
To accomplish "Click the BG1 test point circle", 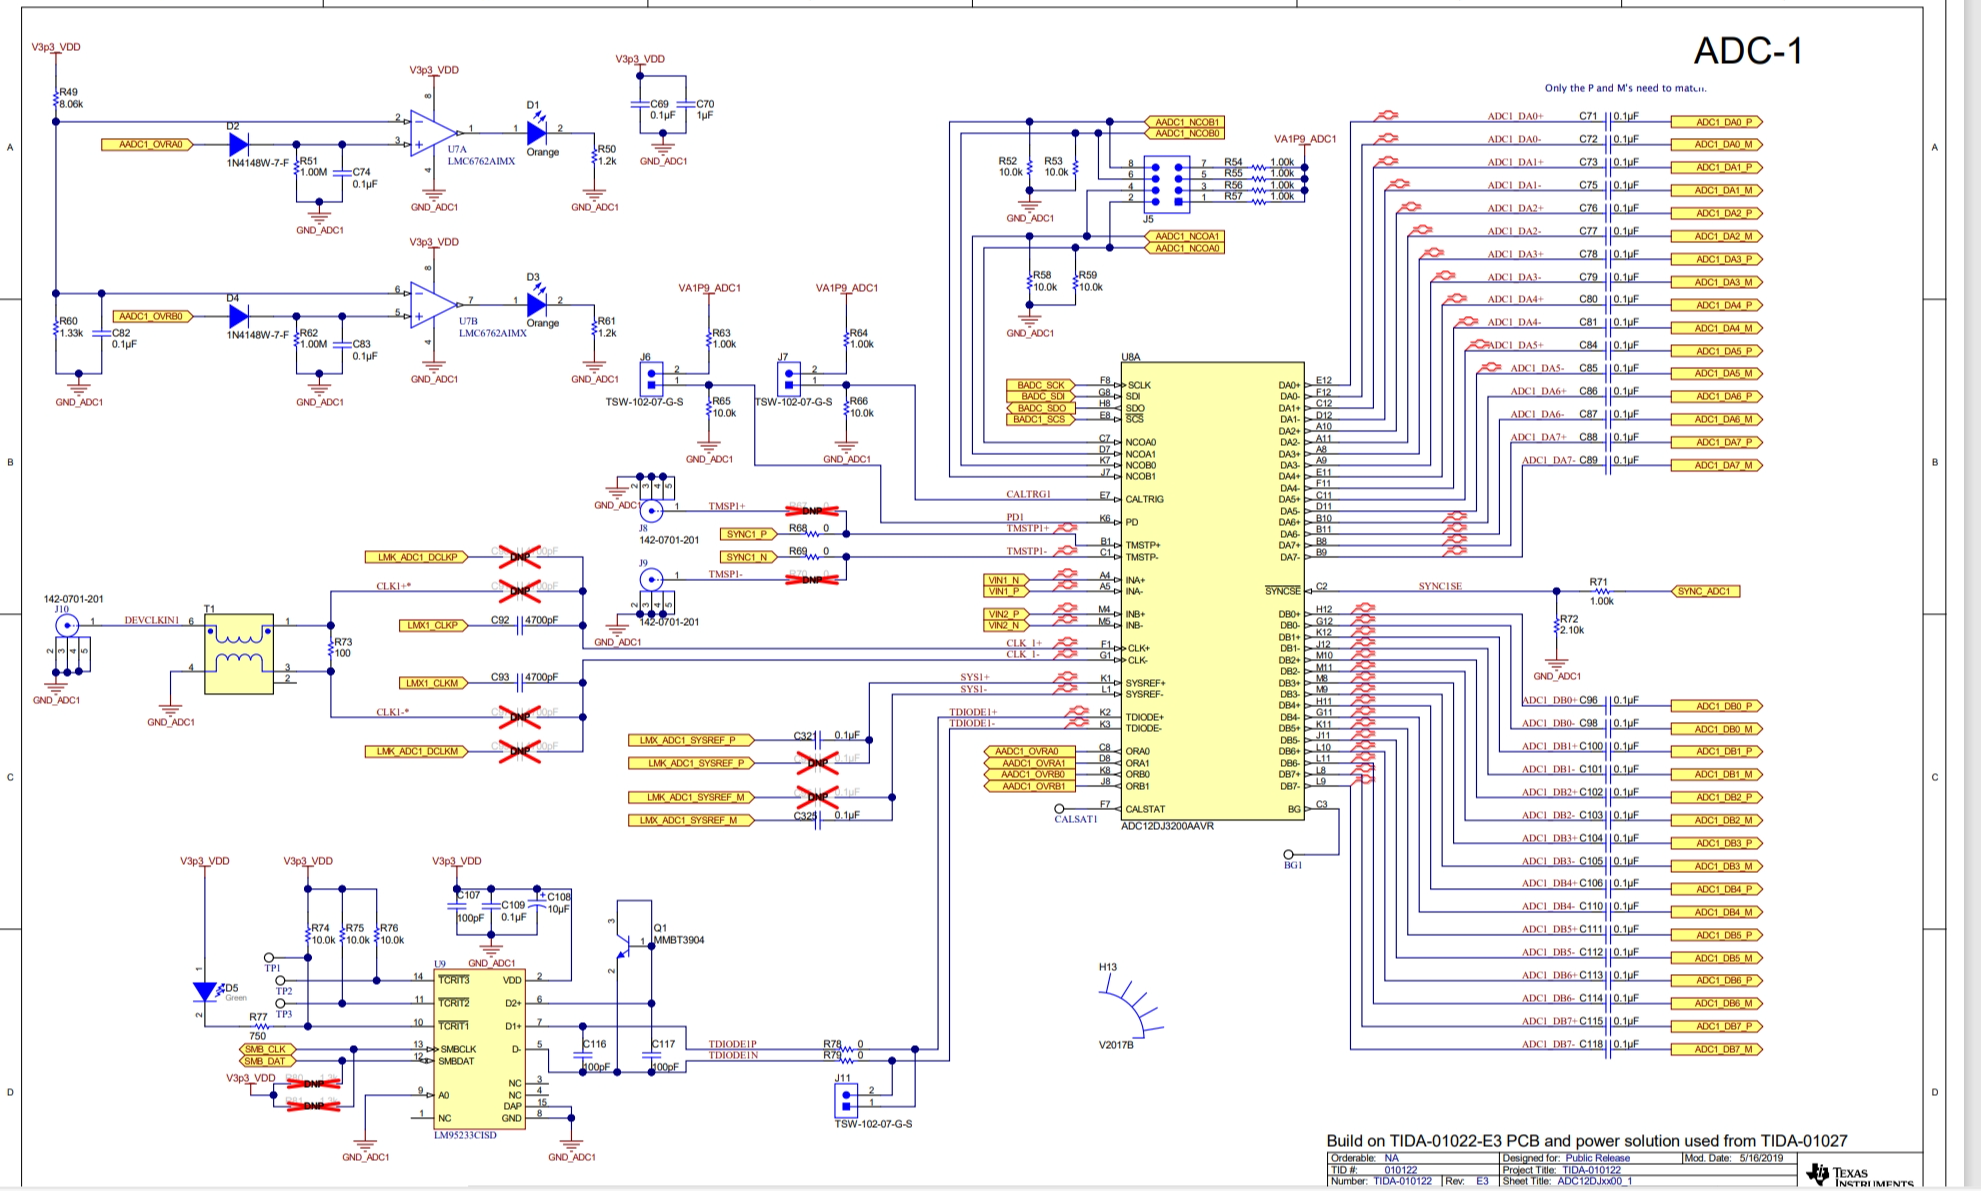I will 1289,855.
